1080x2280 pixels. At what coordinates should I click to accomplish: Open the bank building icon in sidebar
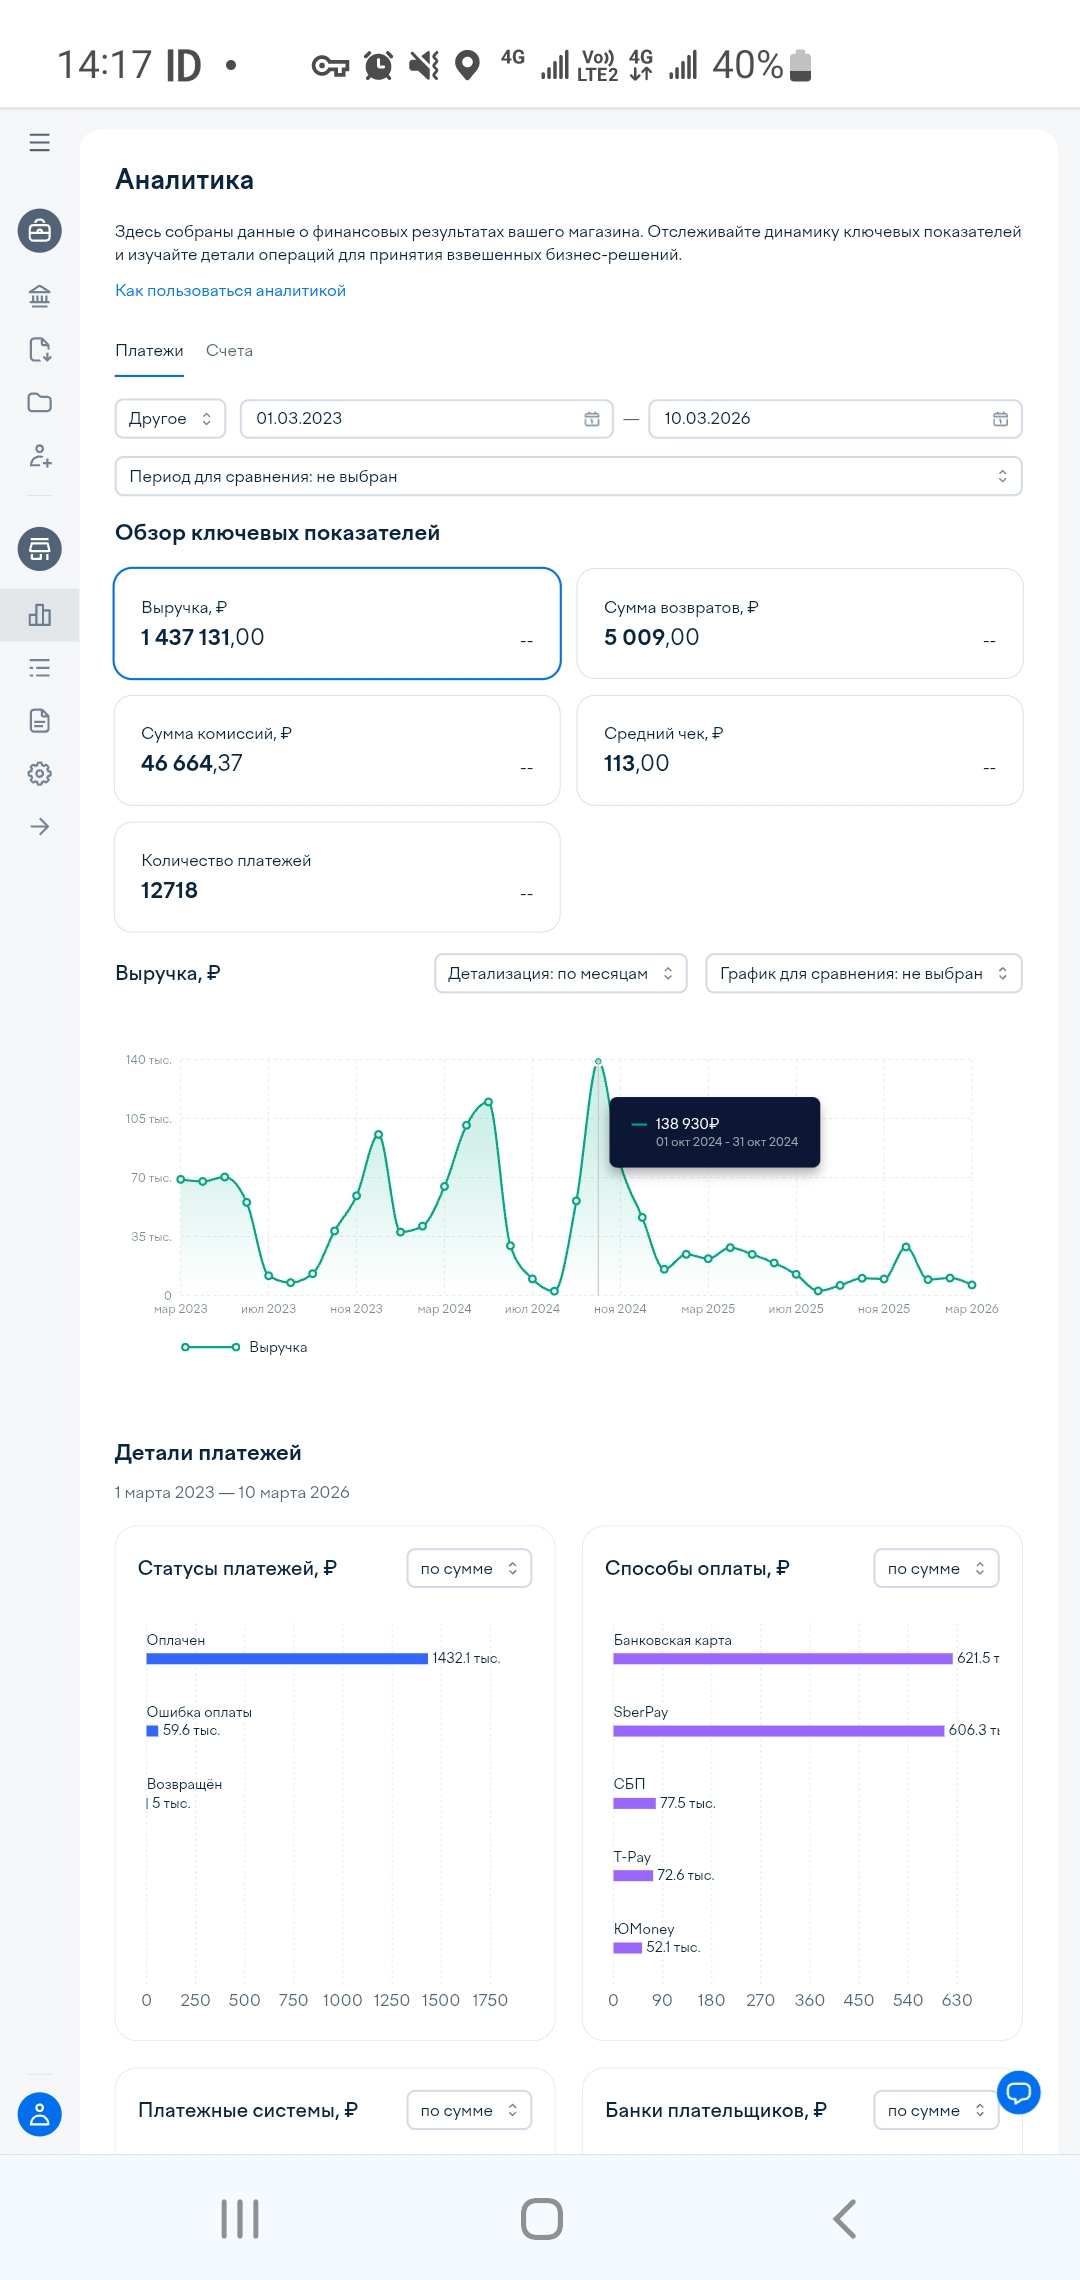tap(40, 296)
